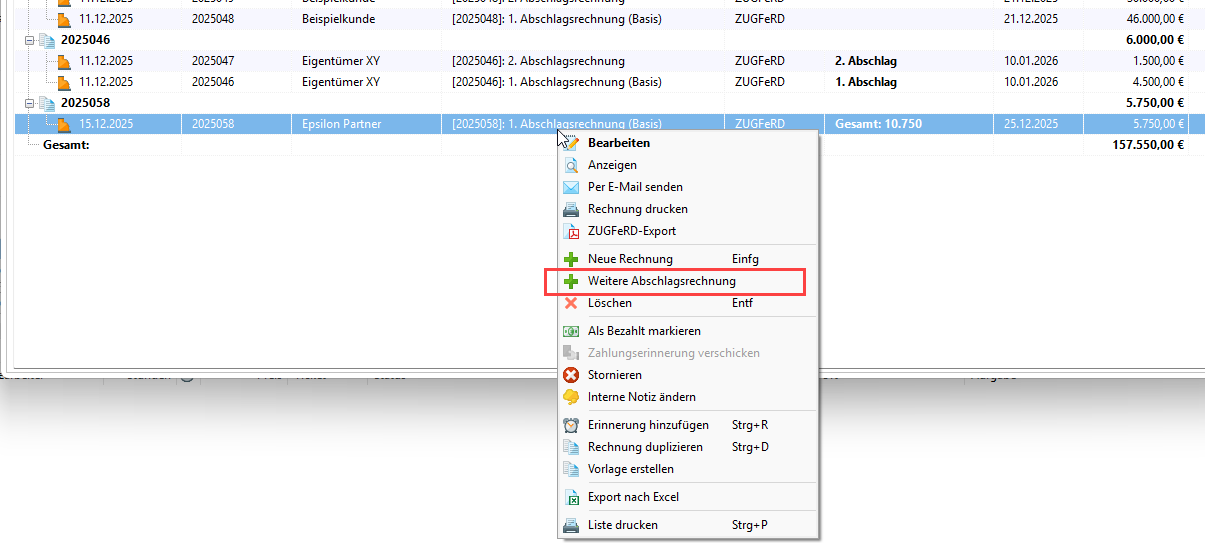Click the green plus icon for Neue Rechnung
The width and height of the screenshot is (1205, 543).
[571, 259]
